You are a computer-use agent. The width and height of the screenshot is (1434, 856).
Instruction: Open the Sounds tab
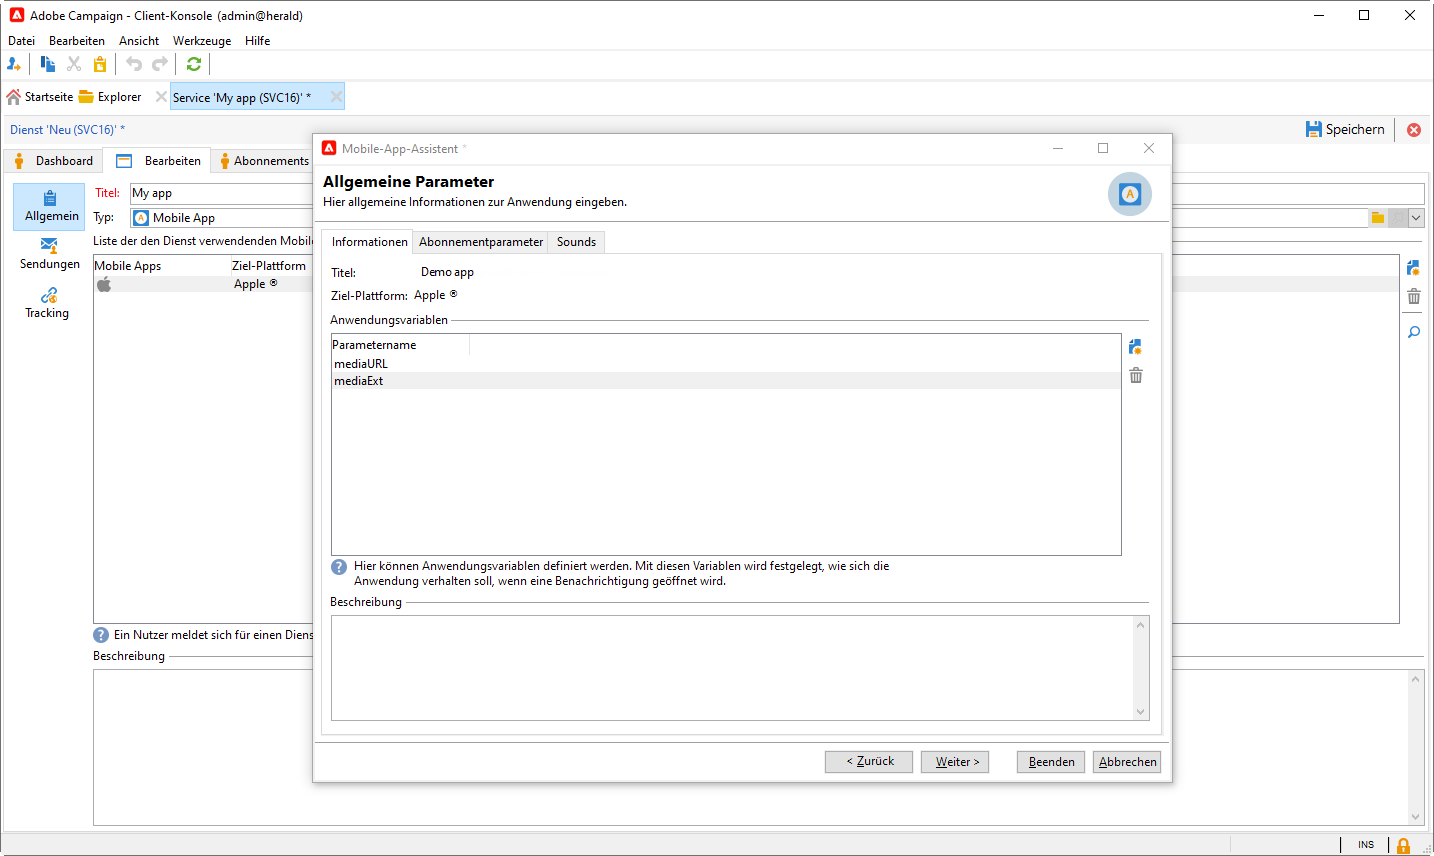click(577, 242)
